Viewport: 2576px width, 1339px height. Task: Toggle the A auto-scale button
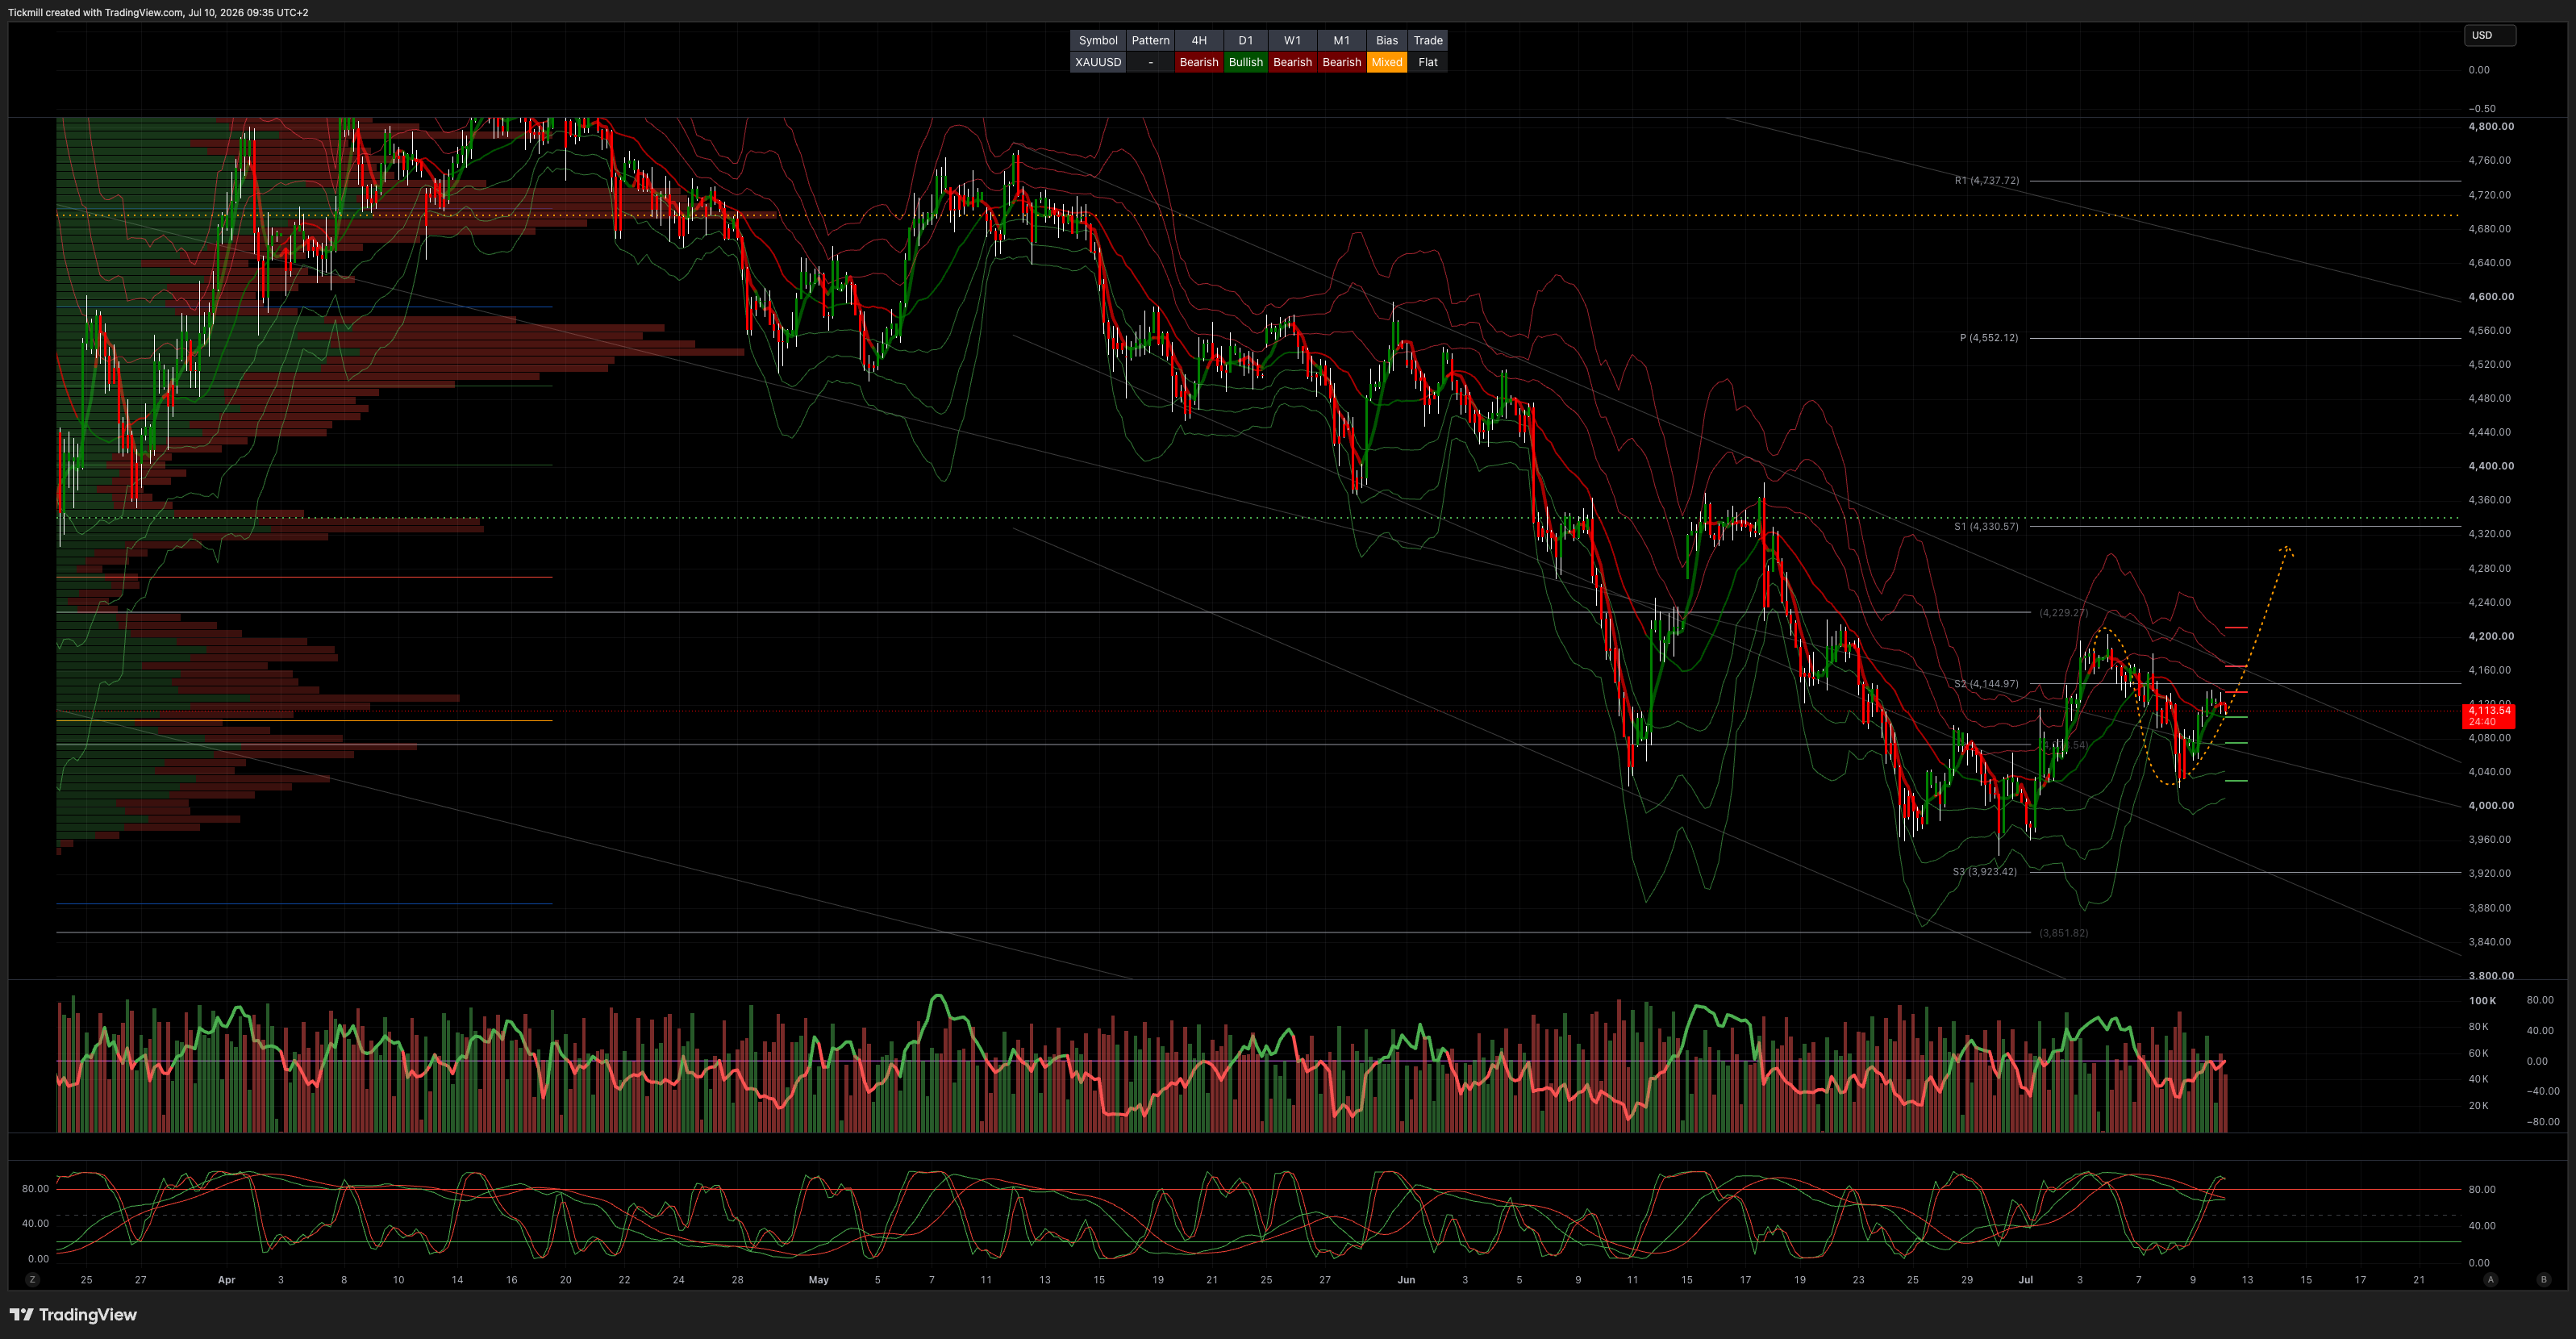pos(2490,1279)
